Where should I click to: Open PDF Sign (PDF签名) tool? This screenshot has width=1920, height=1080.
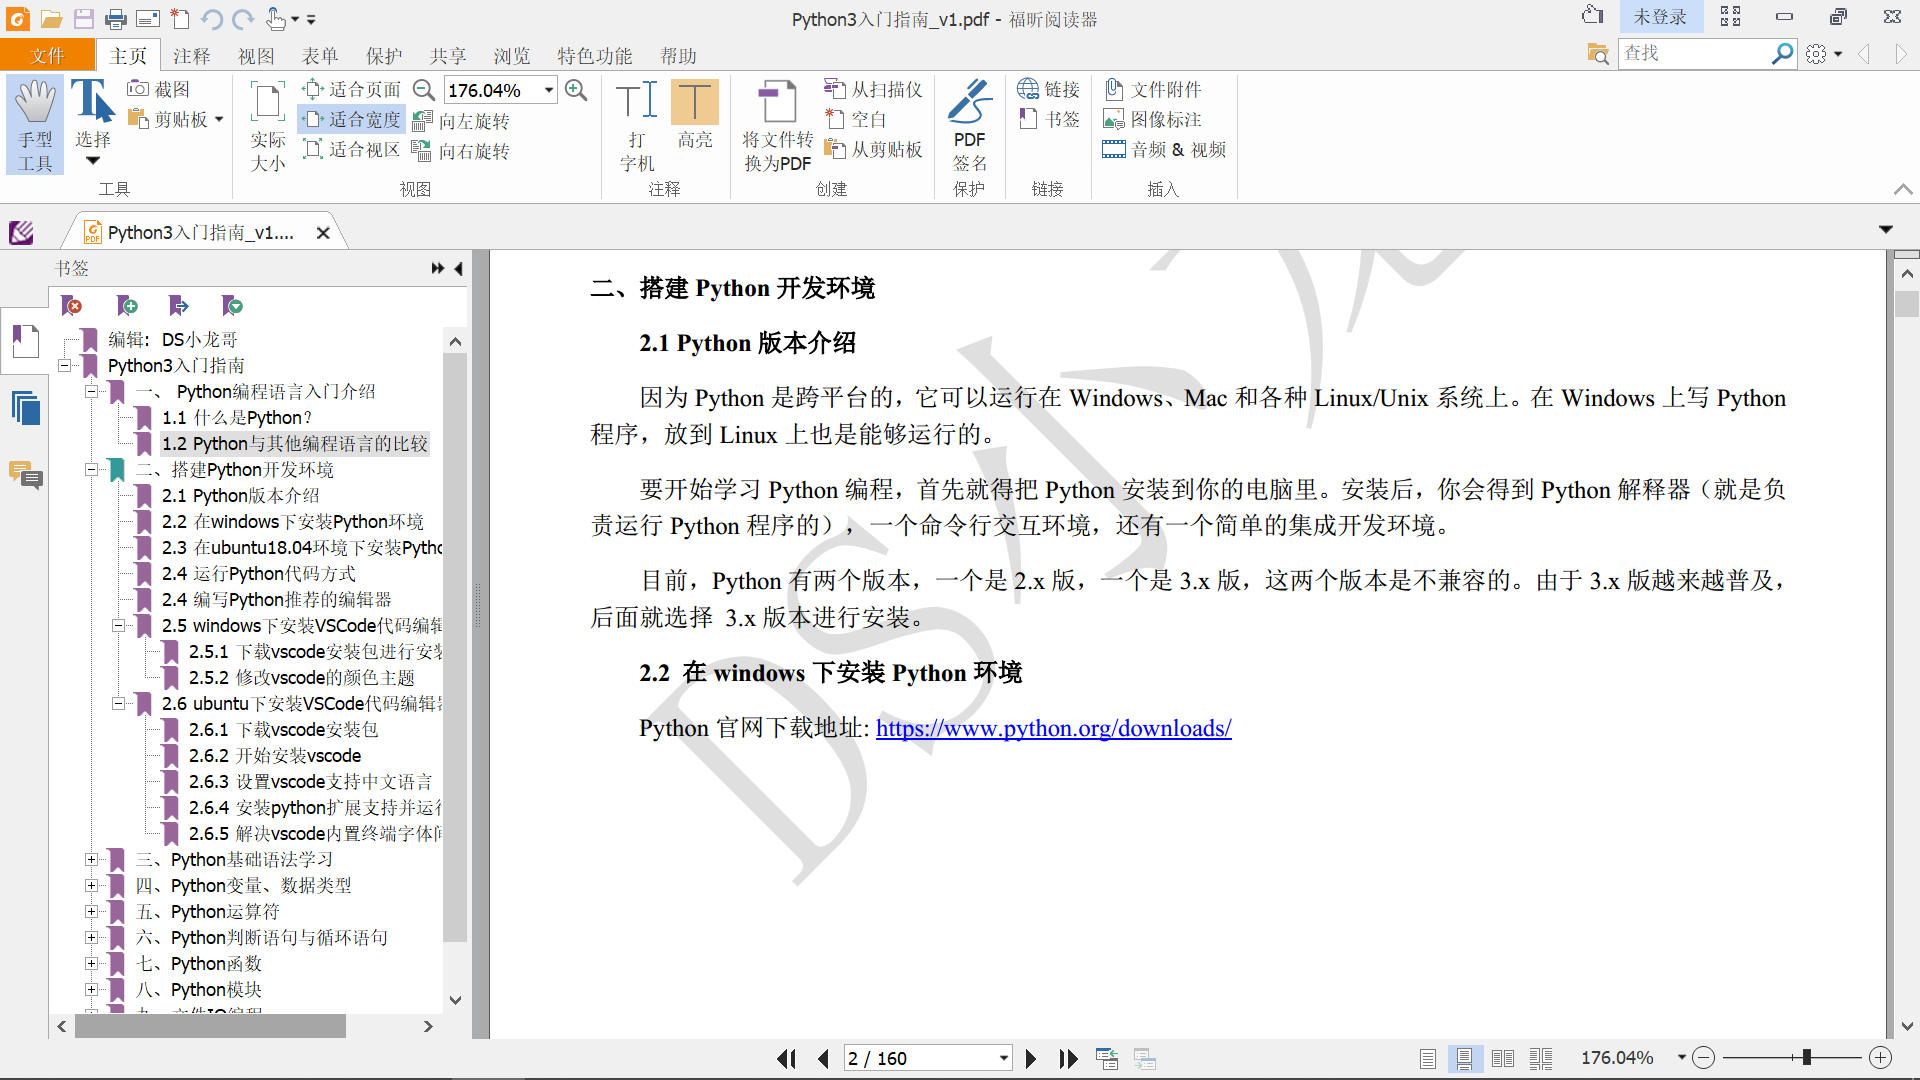tap(969, 124)
